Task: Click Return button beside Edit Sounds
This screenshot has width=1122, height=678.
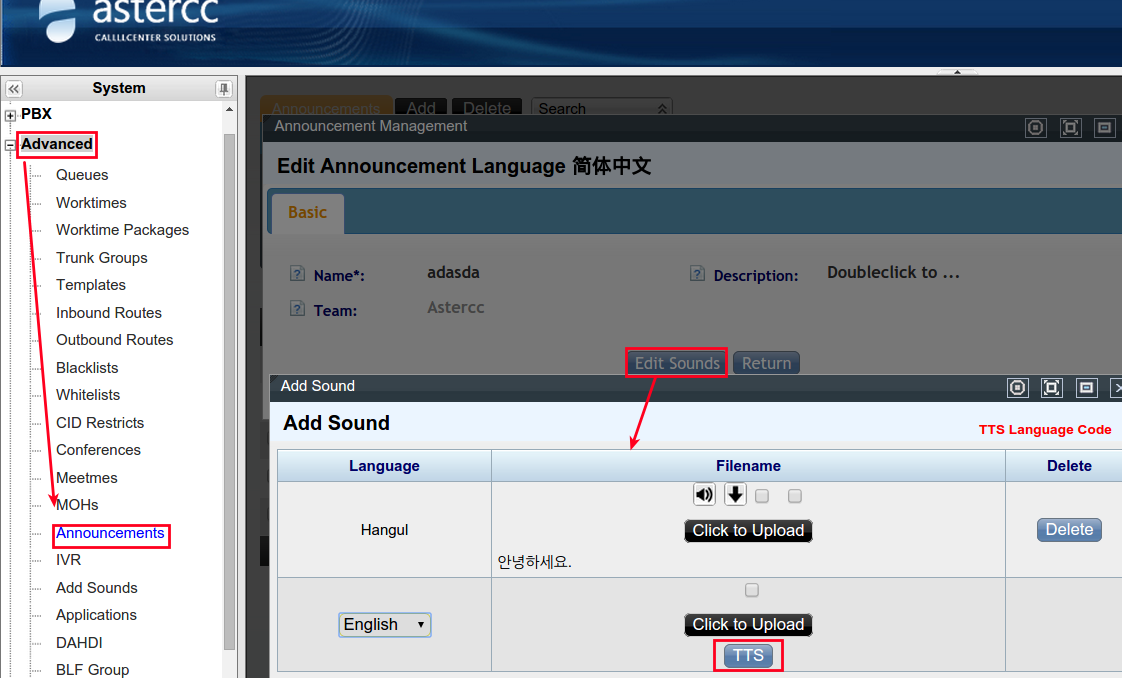Action: pyautogui.click(x=766, y=364)
